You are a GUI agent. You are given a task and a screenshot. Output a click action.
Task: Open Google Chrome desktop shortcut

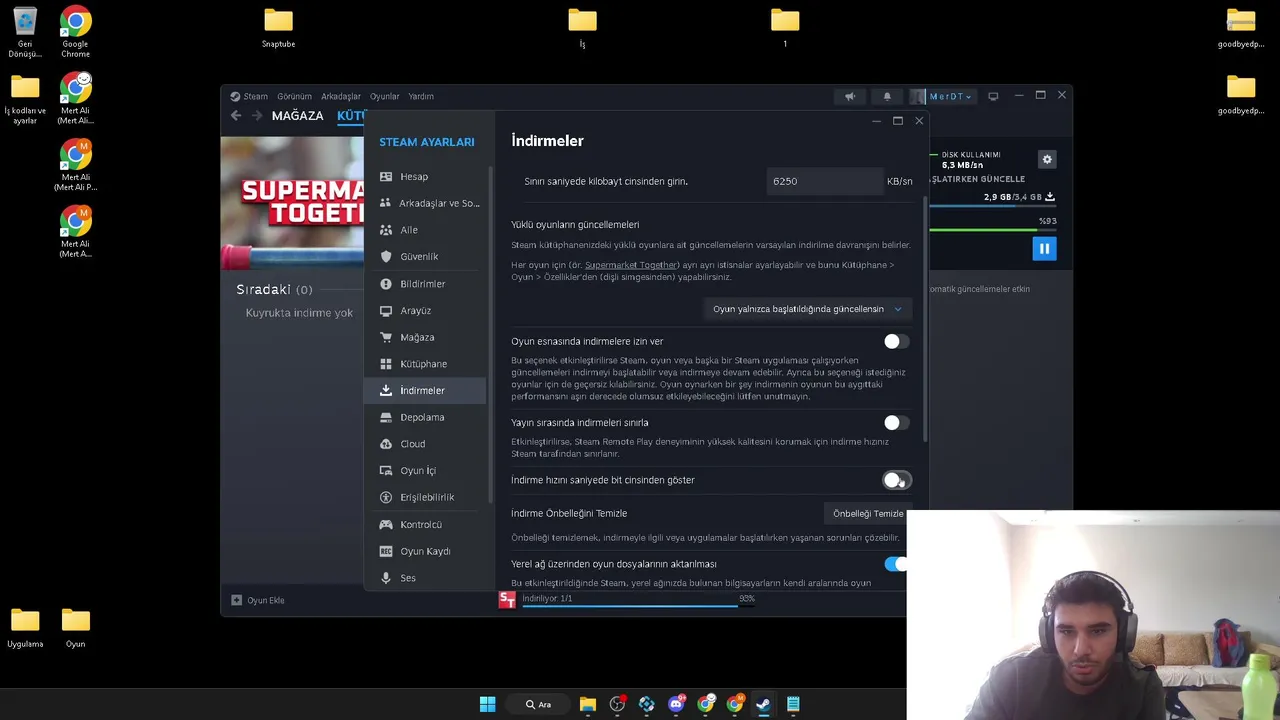75,32
